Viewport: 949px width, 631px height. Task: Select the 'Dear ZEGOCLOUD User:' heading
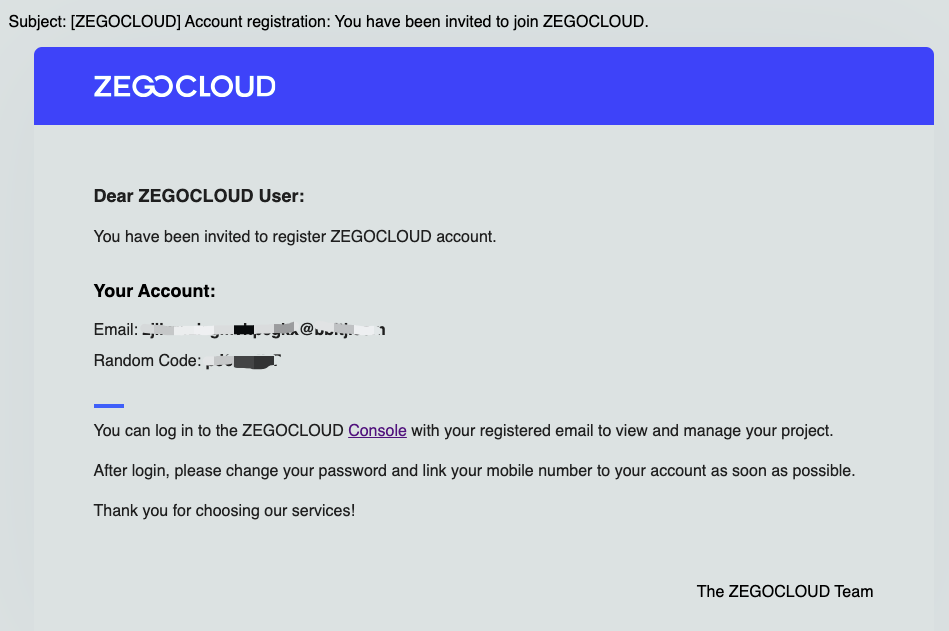(198, 196)
